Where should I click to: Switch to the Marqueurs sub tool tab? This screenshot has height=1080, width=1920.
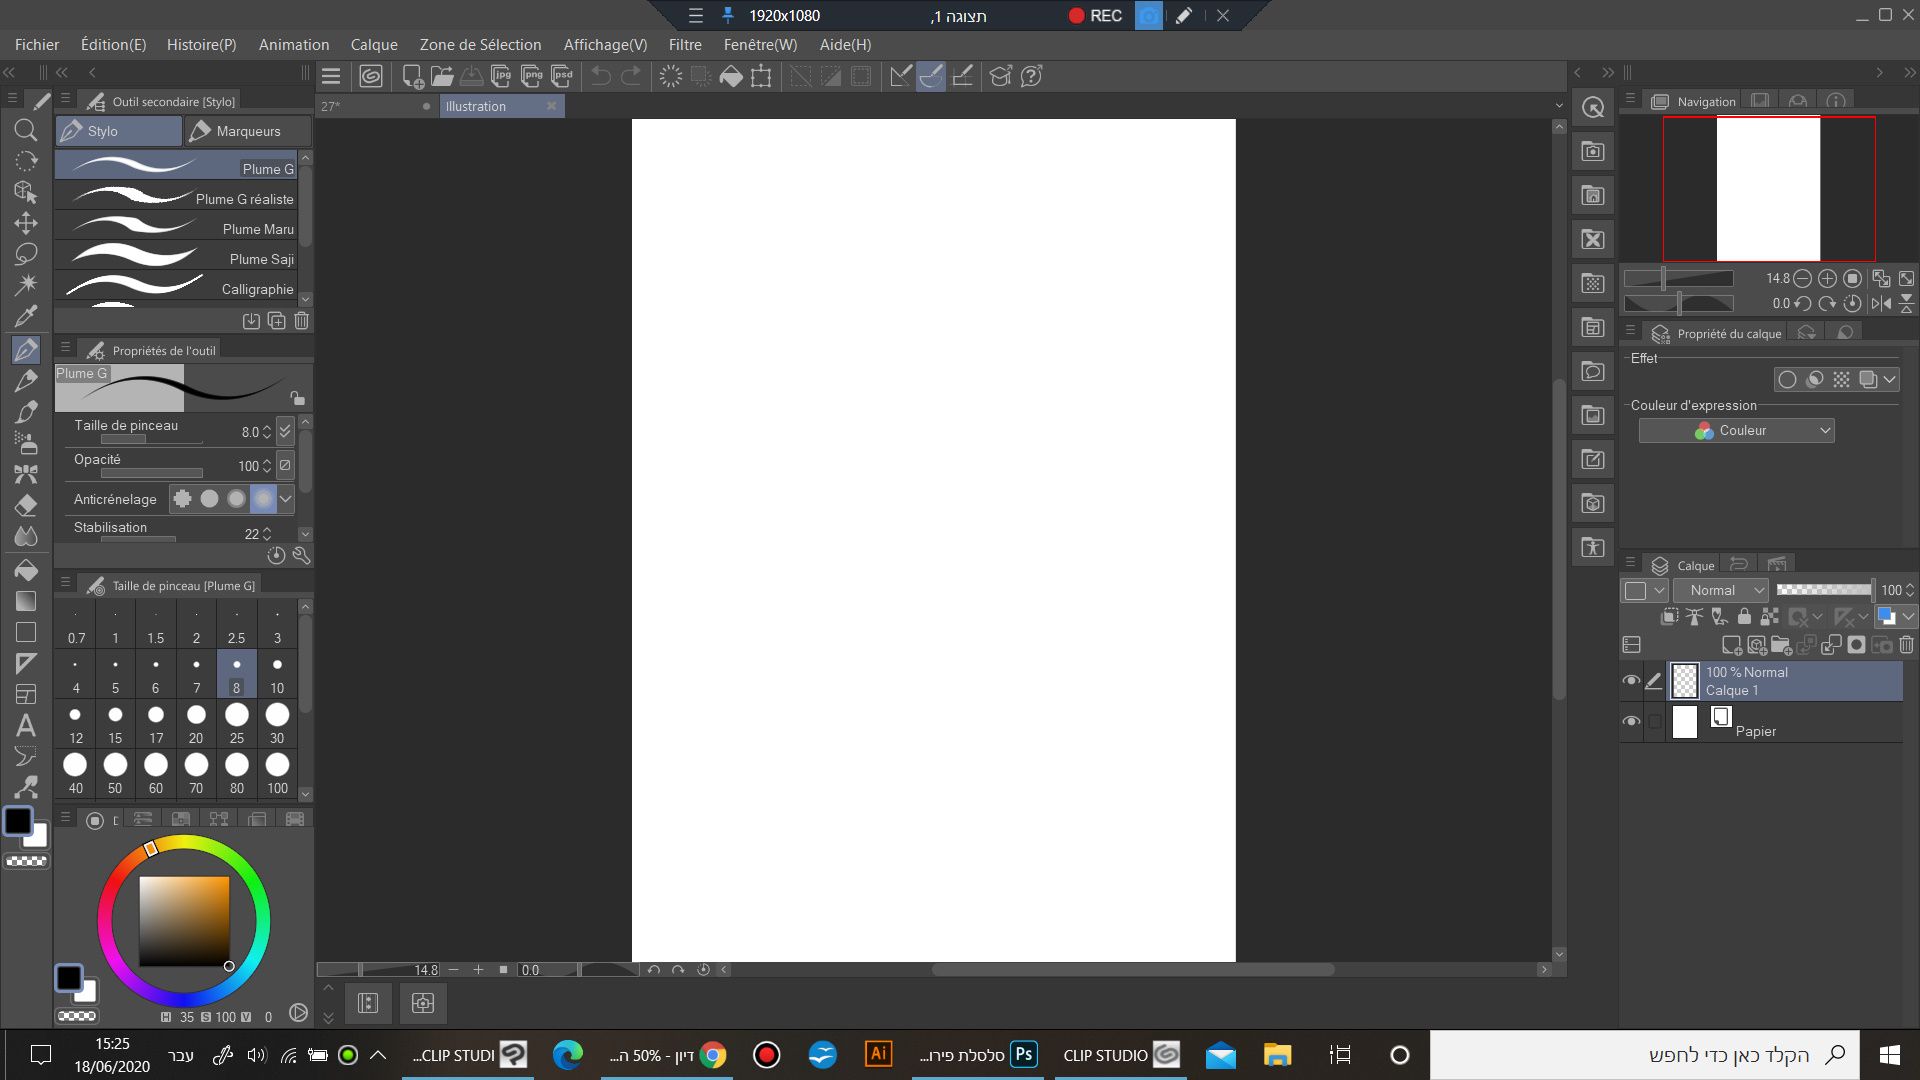point(248,131)
